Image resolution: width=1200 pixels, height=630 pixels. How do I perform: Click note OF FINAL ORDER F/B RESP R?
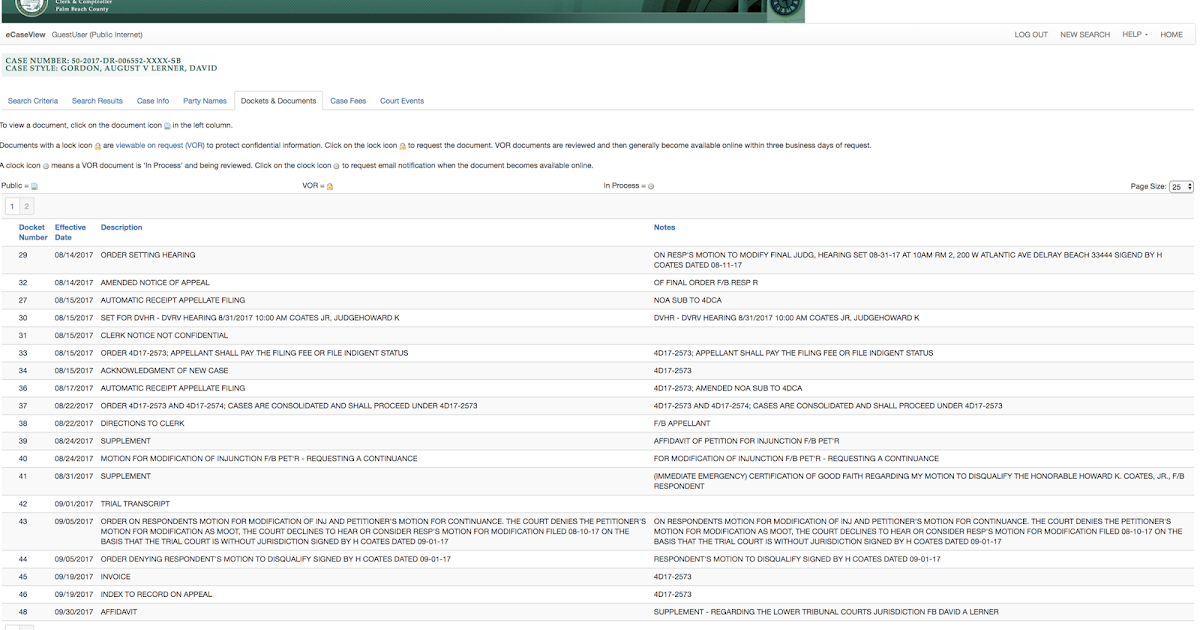[706, 283]
